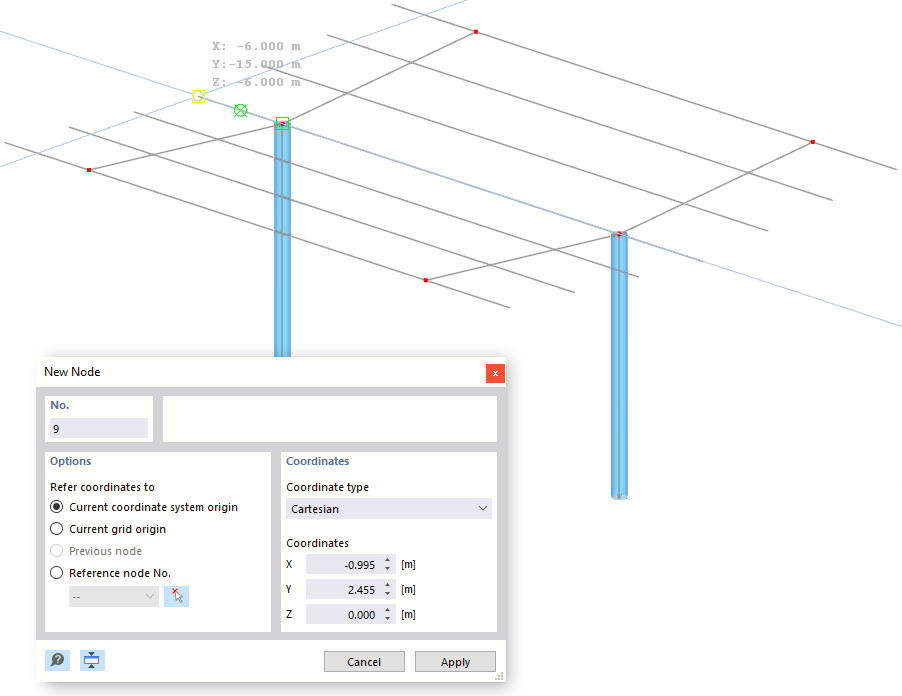
Task: Click the dialog minimize/collapse icon next to help
Action: (x=92, y=660)
